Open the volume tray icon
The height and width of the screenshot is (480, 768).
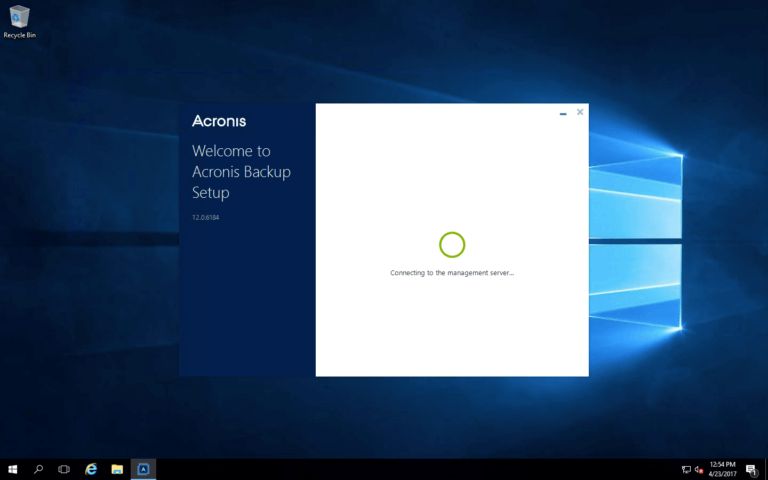point(699,470)
